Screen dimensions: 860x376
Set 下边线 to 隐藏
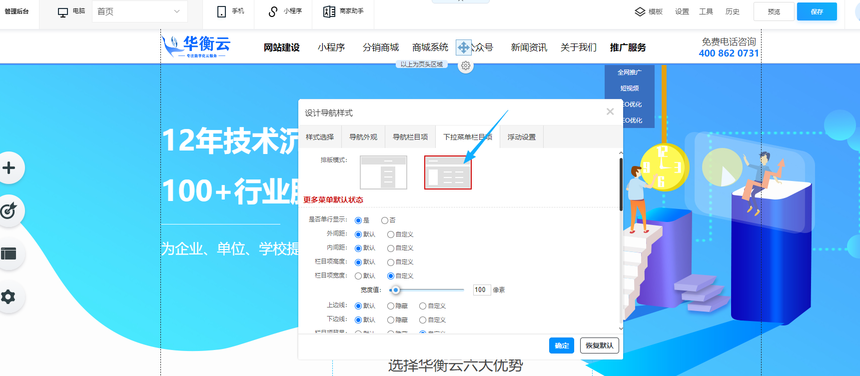pyautogui.click(x=391, y=320)
